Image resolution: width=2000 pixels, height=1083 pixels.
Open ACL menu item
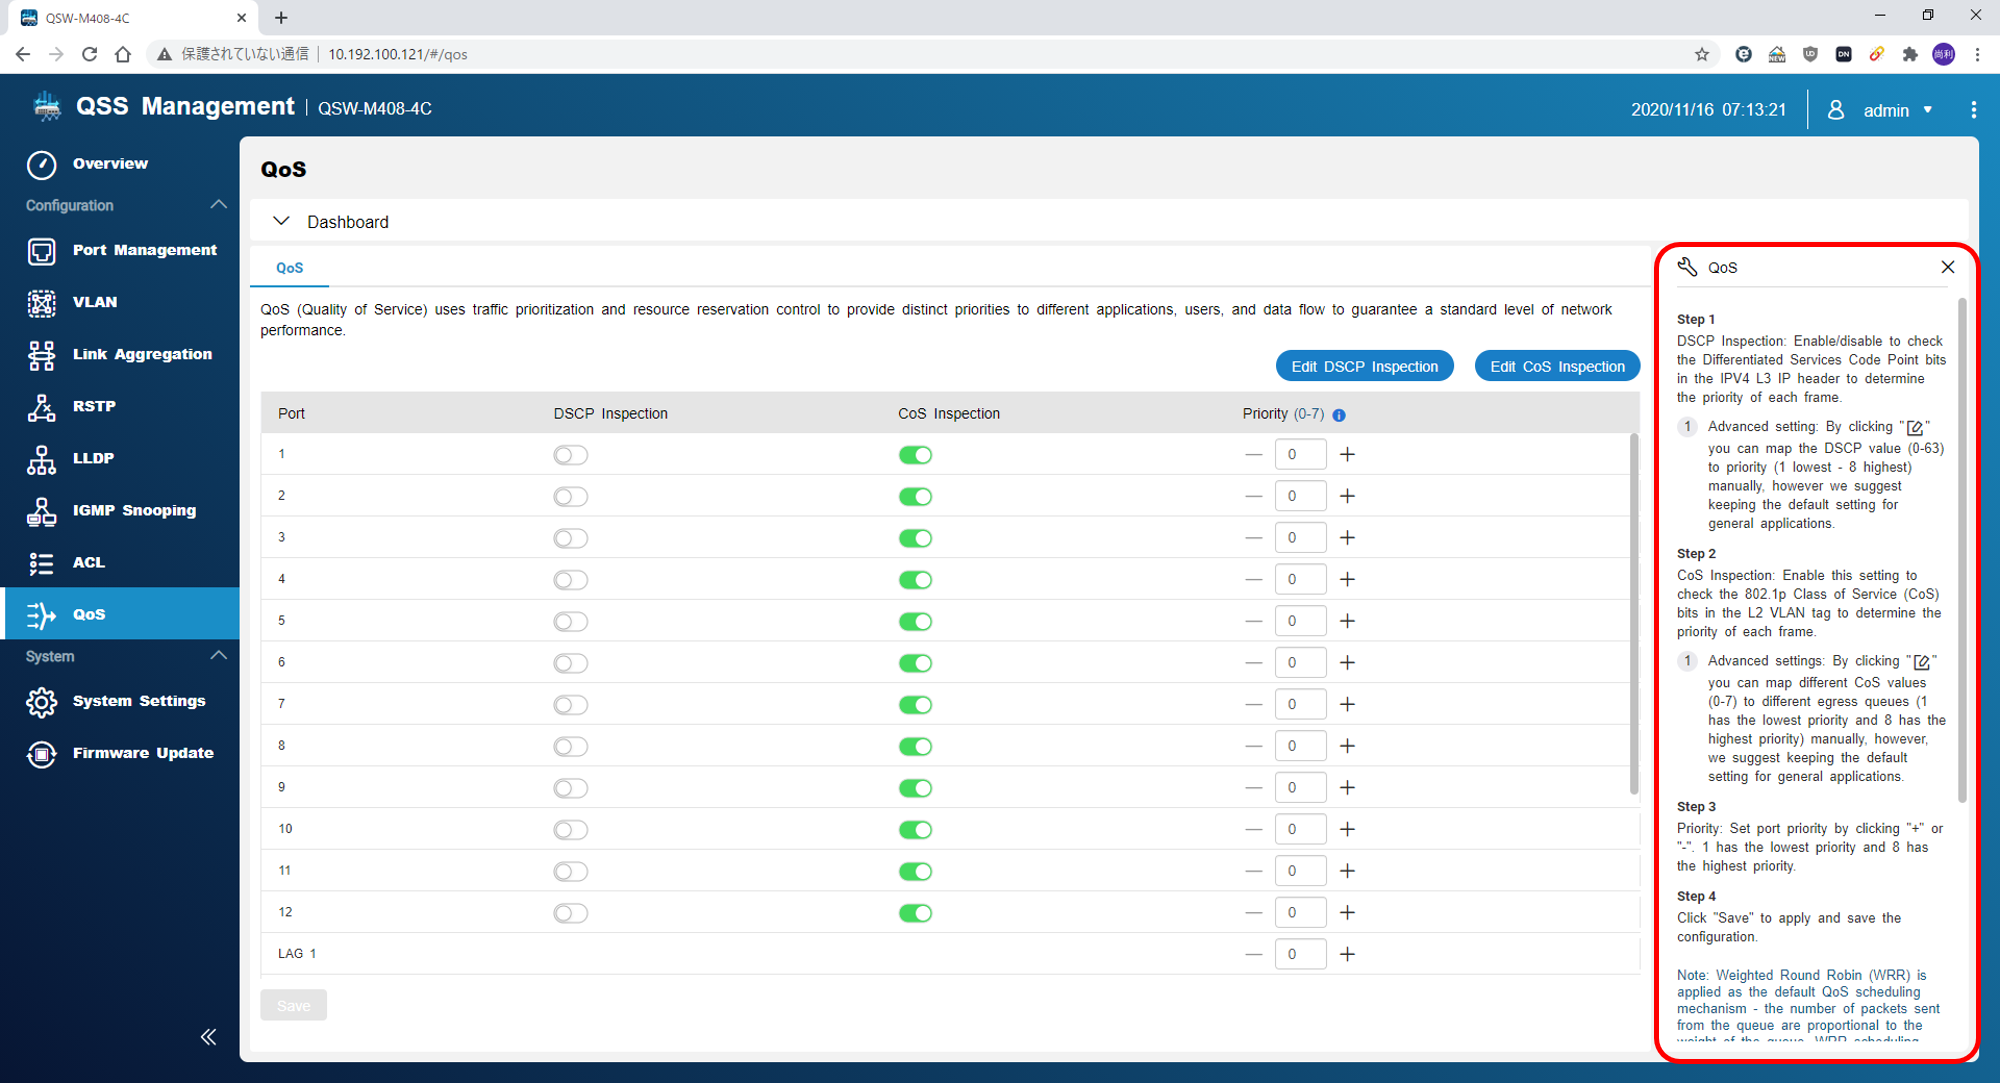coord(88,562)
